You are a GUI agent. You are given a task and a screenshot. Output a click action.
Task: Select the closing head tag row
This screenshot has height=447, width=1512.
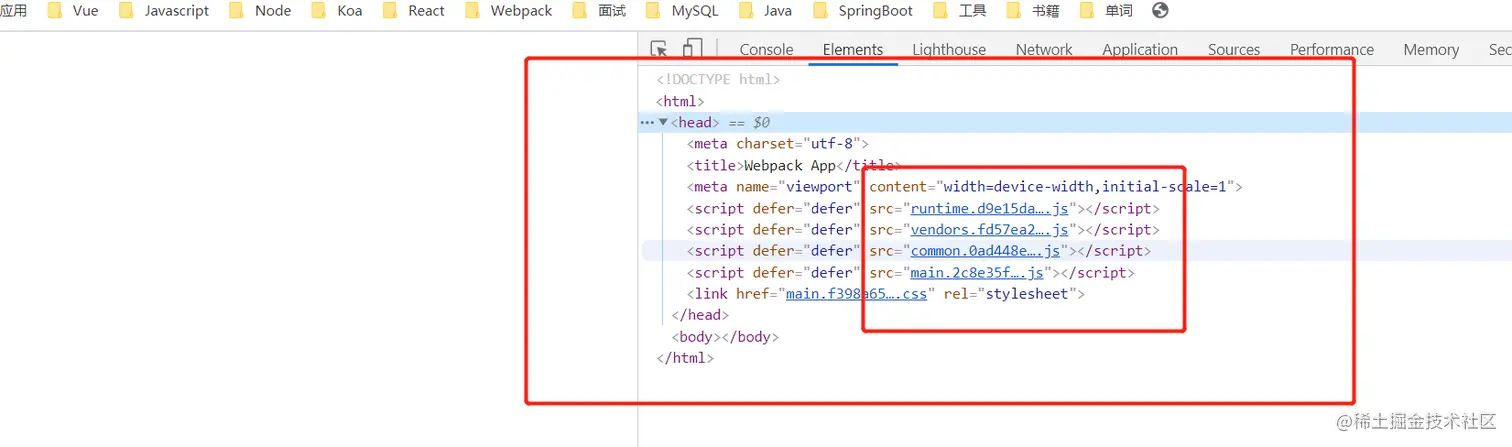(701, 315)
